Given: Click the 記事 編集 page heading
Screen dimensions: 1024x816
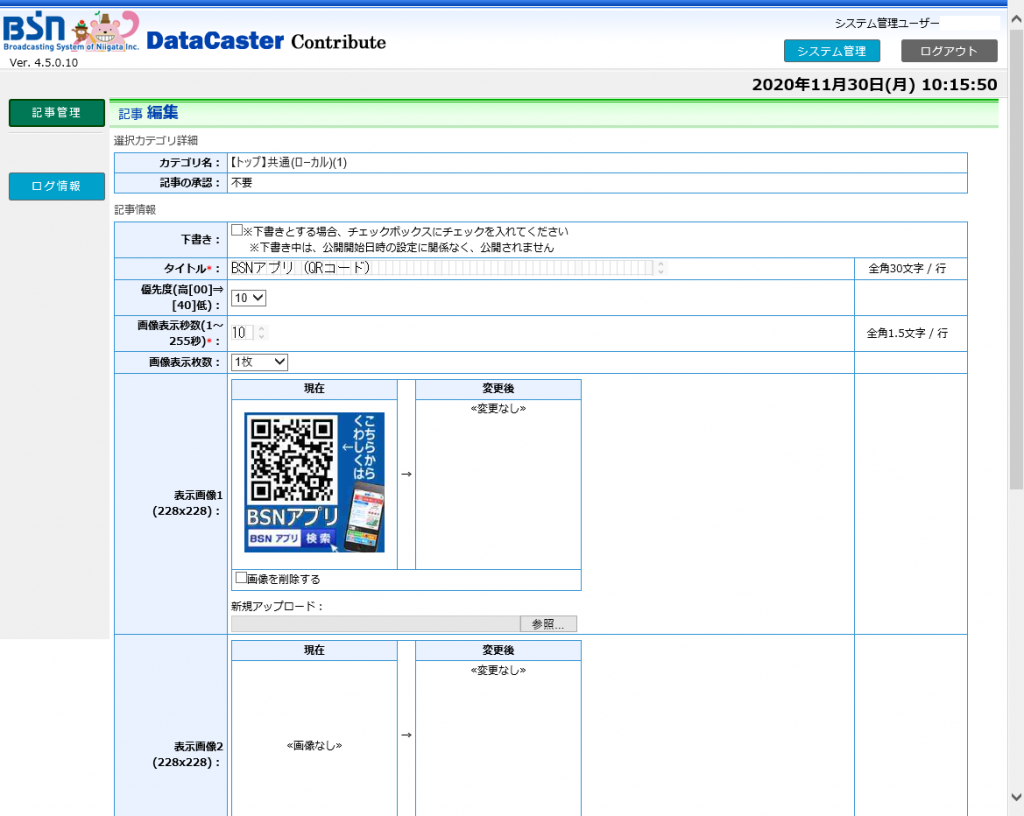Looking at the screenshot, I should [148, 113].
